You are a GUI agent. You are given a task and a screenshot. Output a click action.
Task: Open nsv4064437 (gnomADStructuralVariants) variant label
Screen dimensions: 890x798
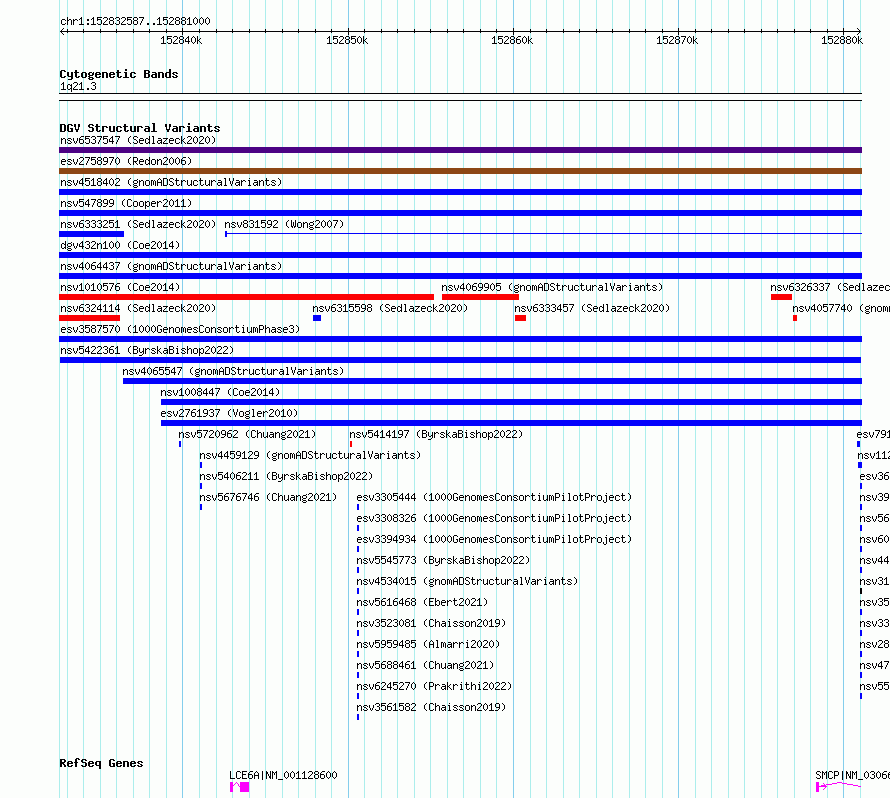[x=171, y=266]
